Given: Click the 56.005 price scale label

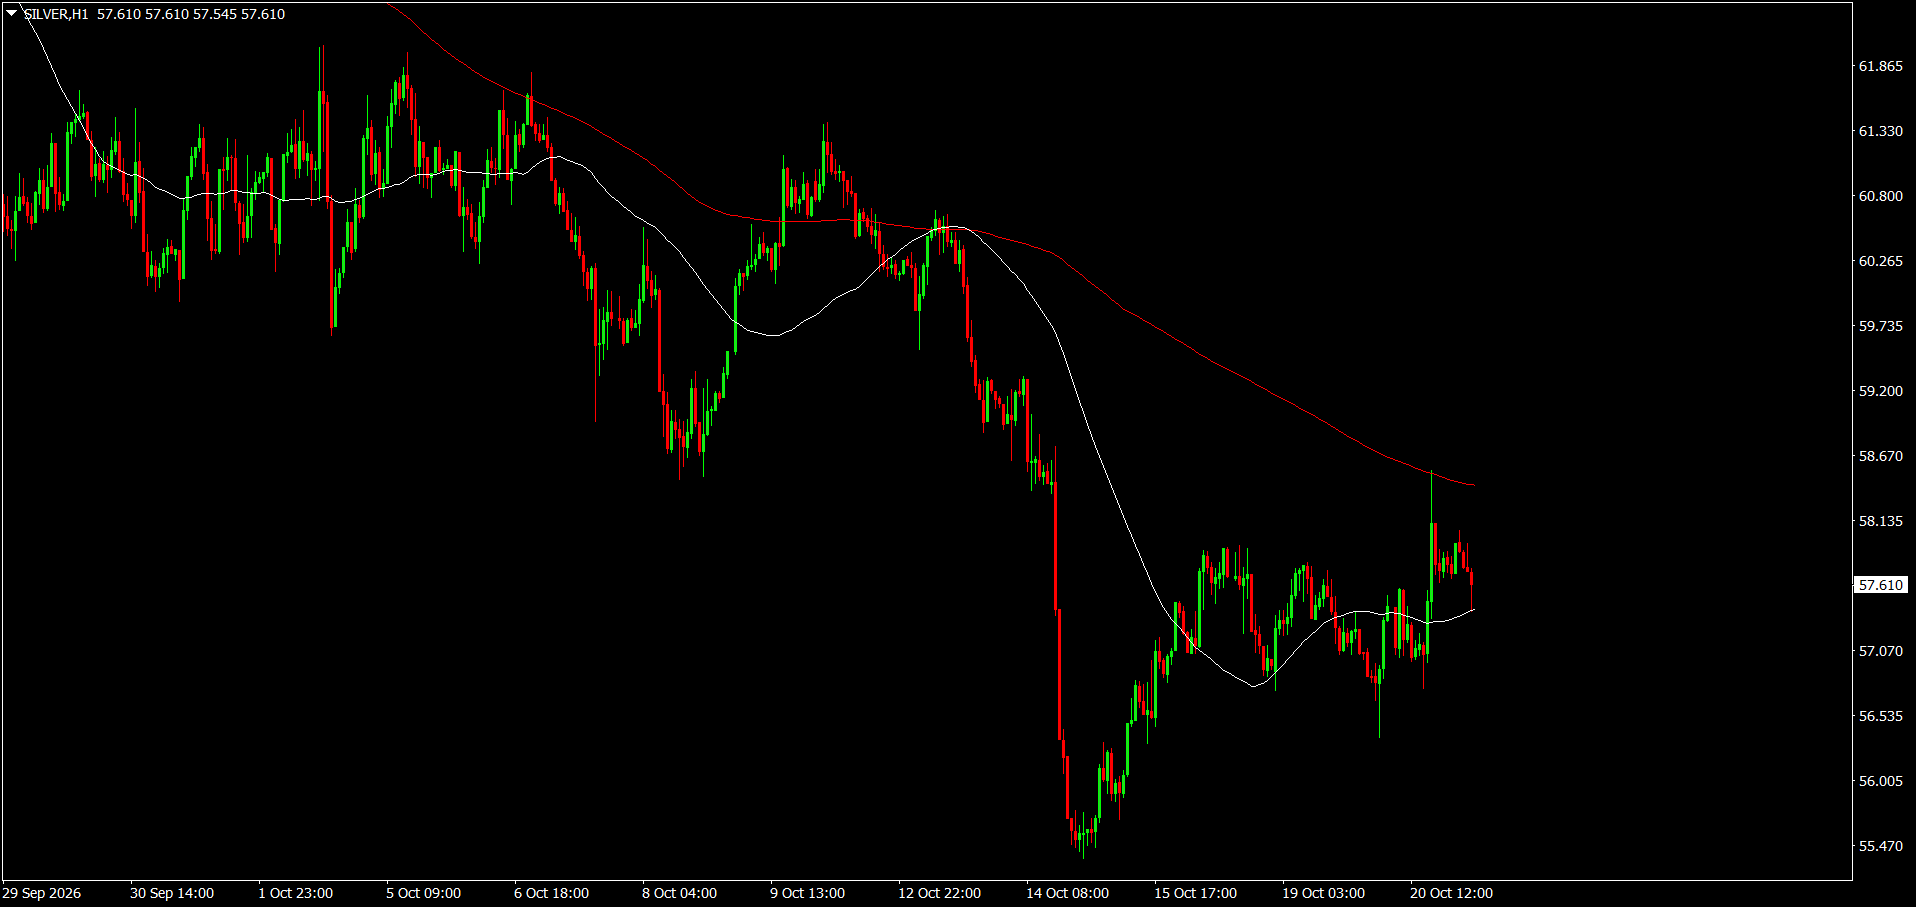Looking at the screenshot, I should [x=1880, y=781].
